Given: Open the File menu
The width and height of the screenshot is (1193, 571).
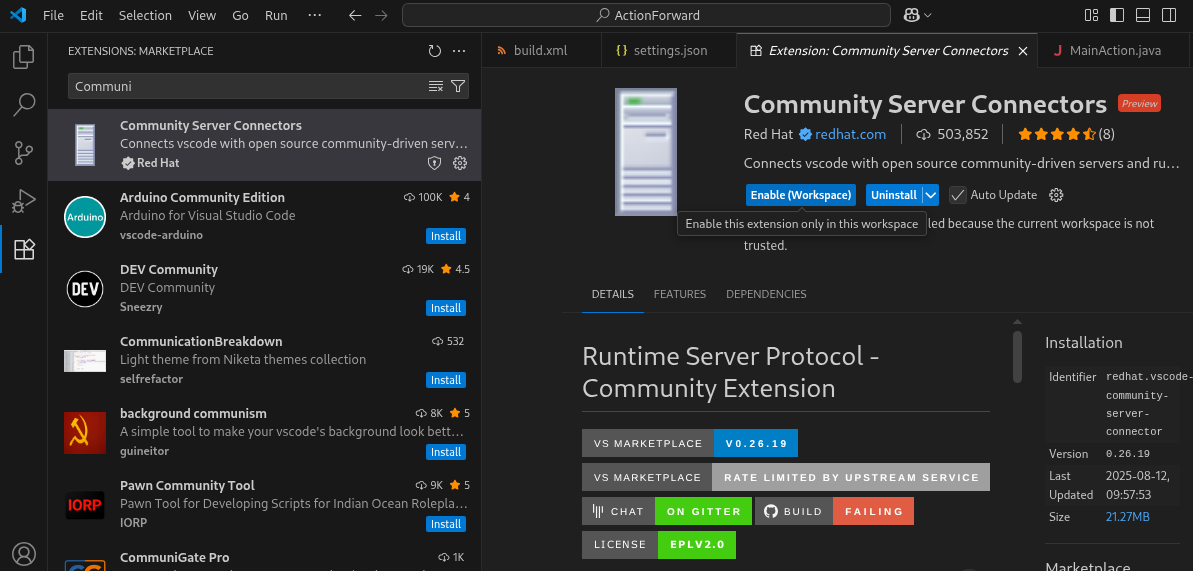Looking at the screenshot, I should point(53,15).
